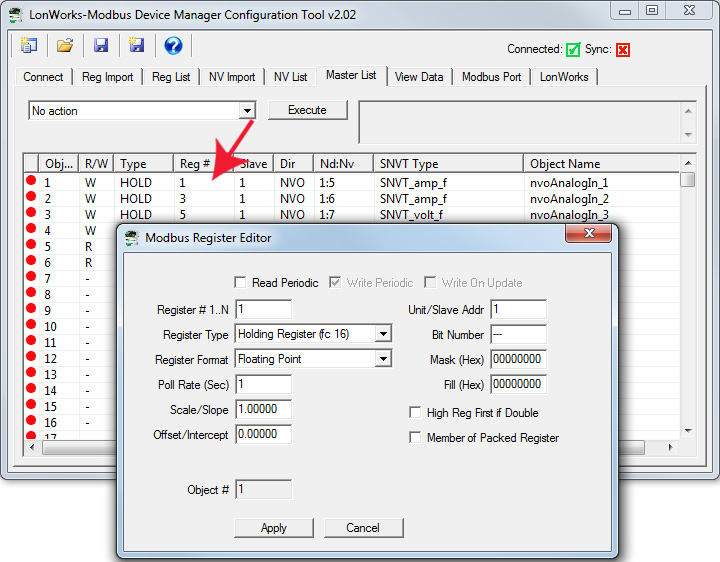Click the save-as disk icon with star
The height and width of the screenshot is (562, 720).
pyautogui.click(x=137, y=46)
